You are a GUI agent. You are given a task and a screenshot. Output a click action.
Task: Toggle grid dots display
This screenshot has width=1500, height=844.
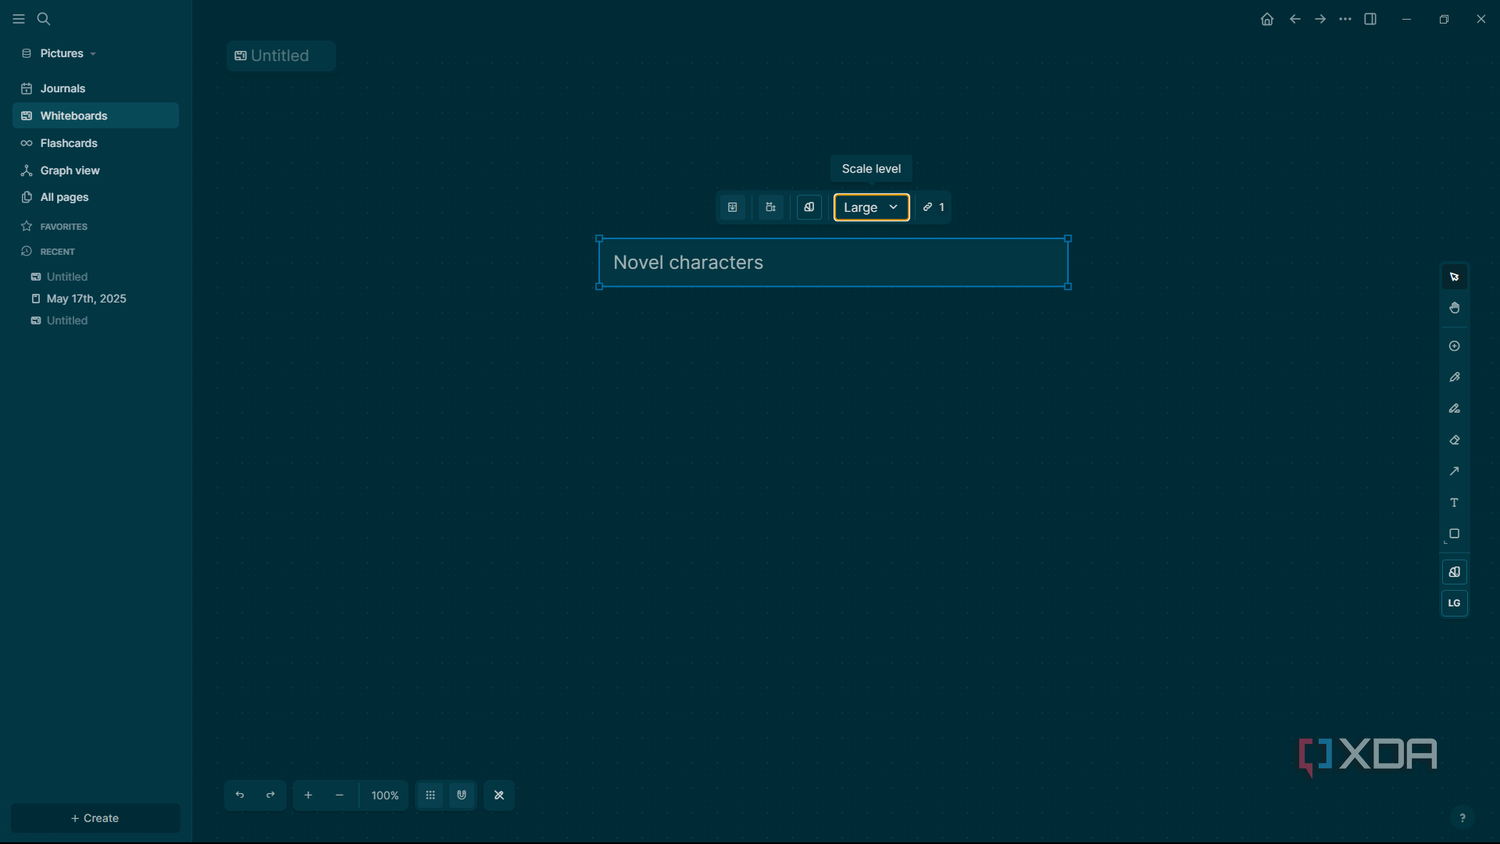[430, 795]
